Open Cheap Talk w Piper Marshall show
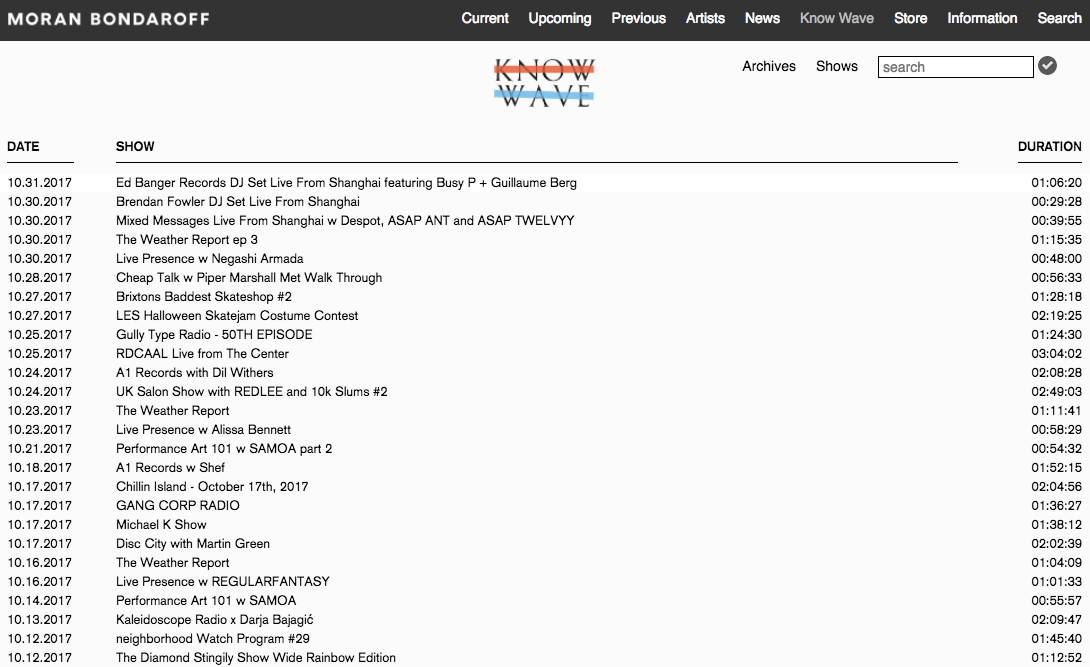Viewport: 1090px width, 667px height. click(249, 277)
